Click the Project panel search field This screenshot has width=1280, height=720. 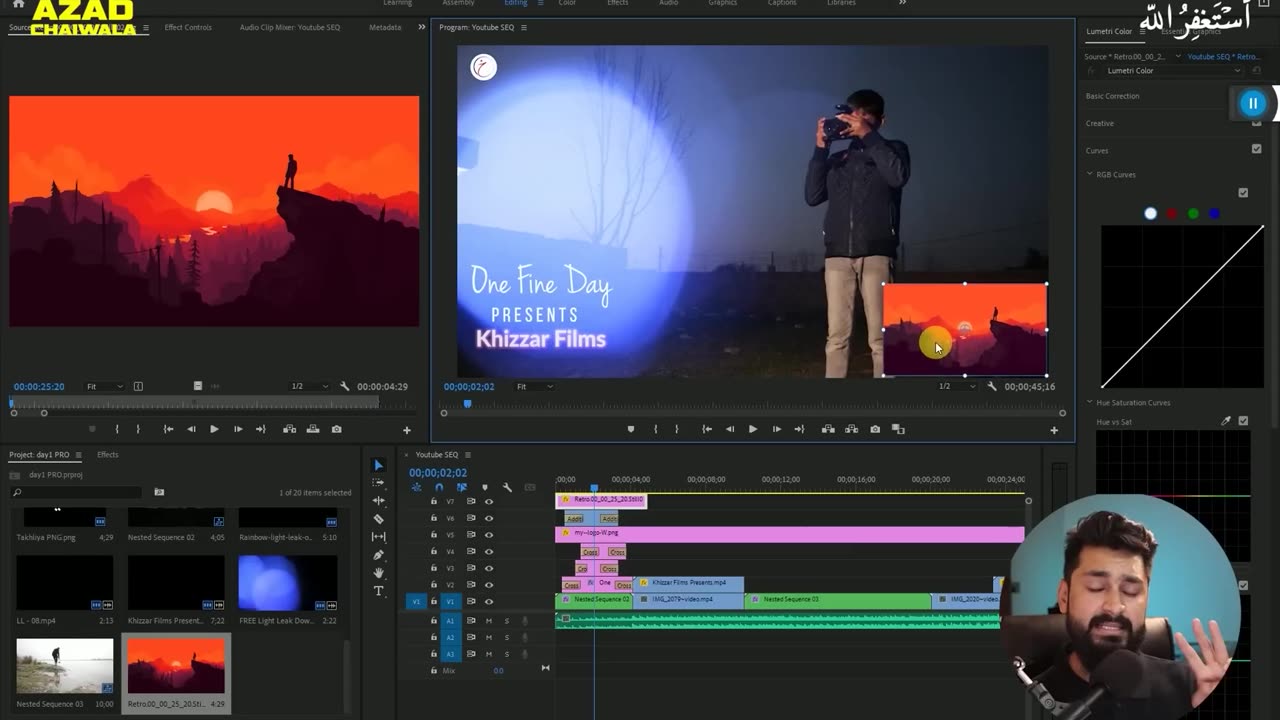78,492
